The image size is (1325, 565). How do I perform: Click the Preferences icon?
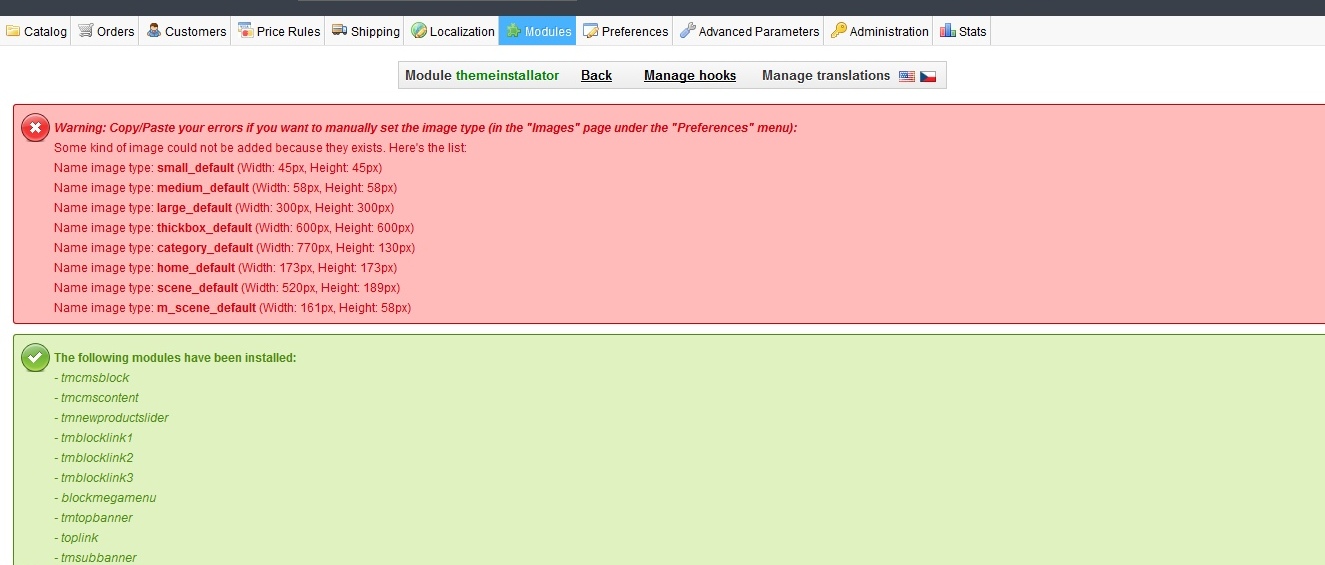pos(591,31)
